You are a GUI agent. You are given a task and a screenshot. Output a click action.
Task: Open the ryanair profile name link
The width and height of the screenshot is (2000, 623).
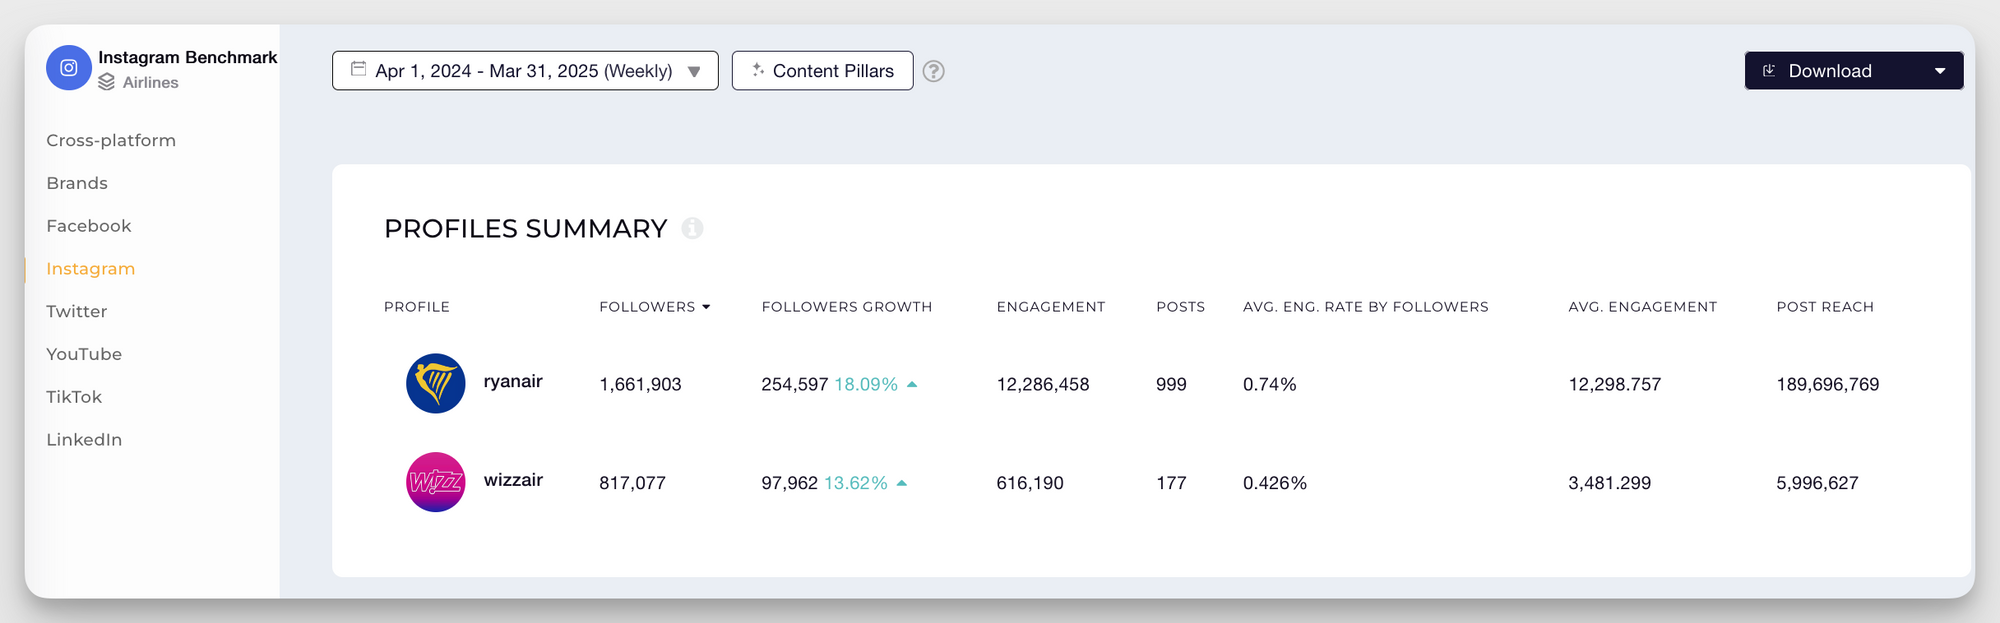tap(513, 381)
